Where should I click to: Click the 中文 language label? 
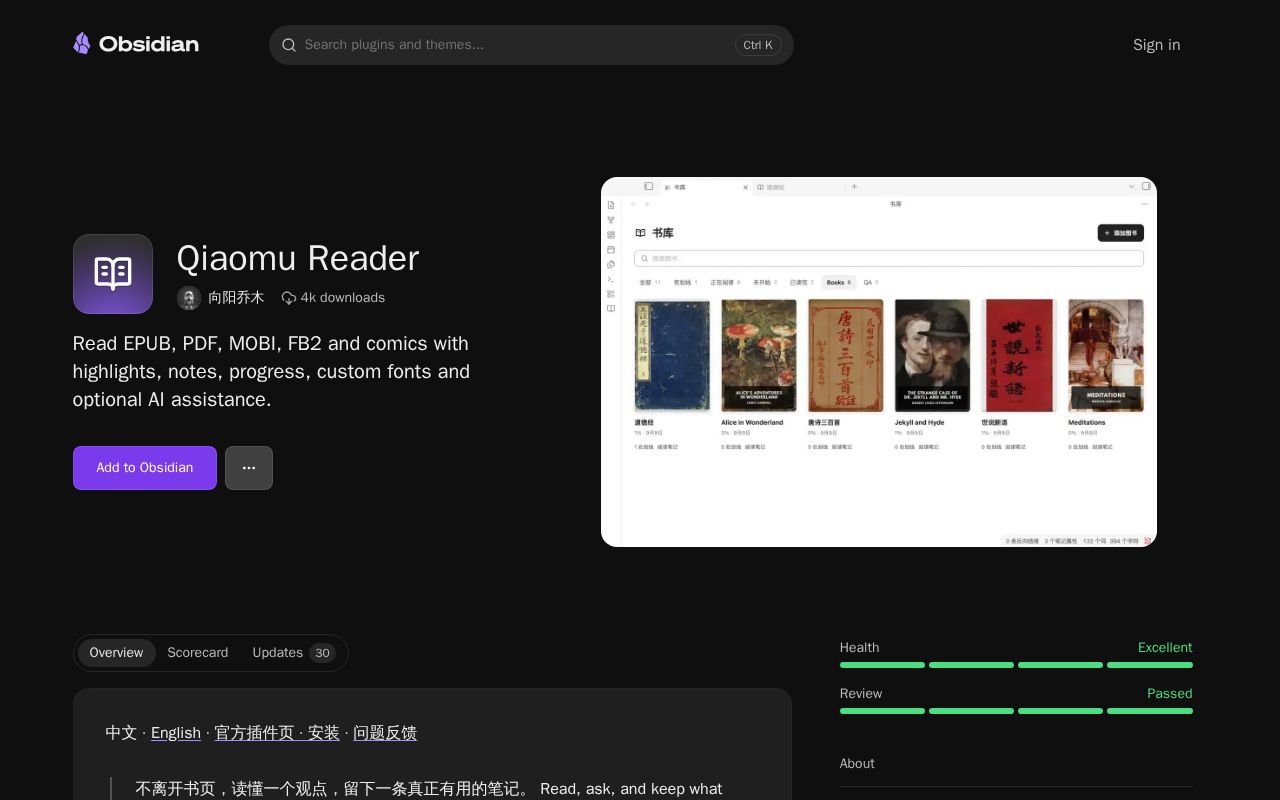pos(121,733)
